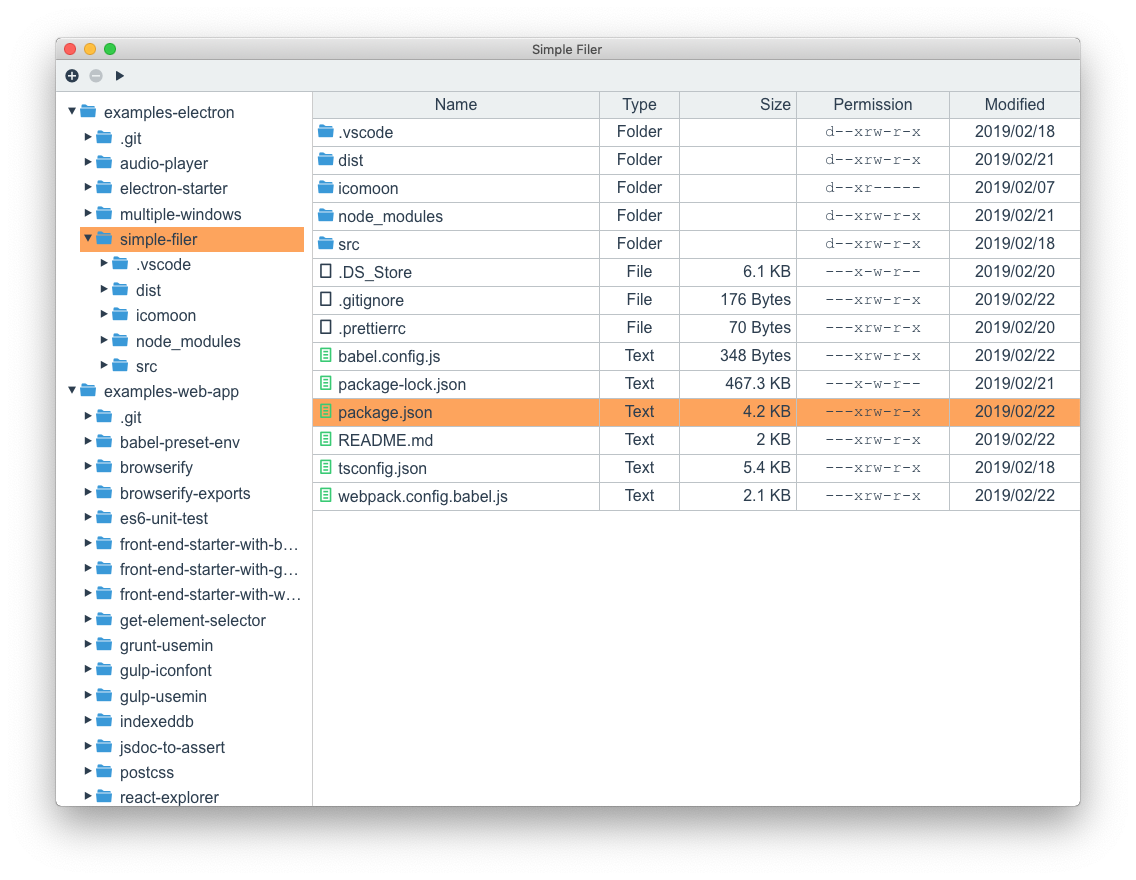Click the gulp-iconfont folder icon
The width and height of the screenshot is (1136, 880).
(104, 669)
